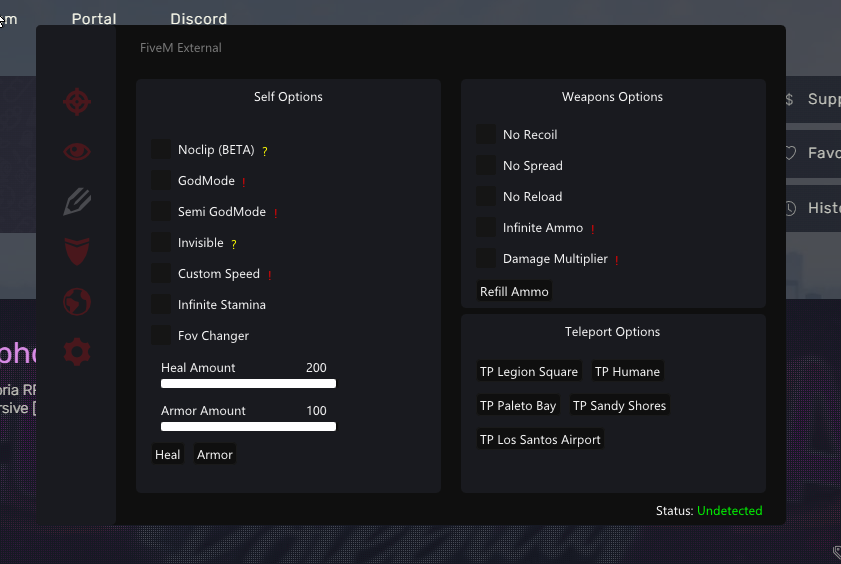
Task: Open the Portal menu in background page
Action: click(94, 19)
